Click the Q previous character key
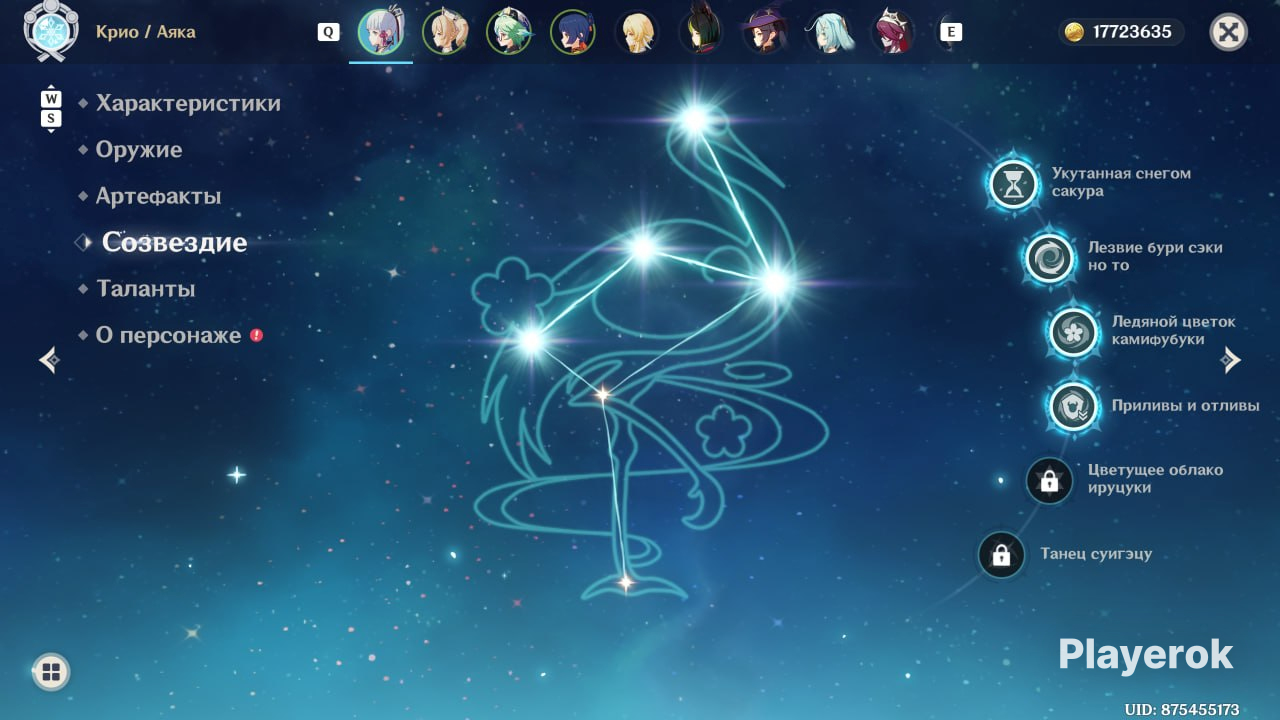 coord(328,32)
